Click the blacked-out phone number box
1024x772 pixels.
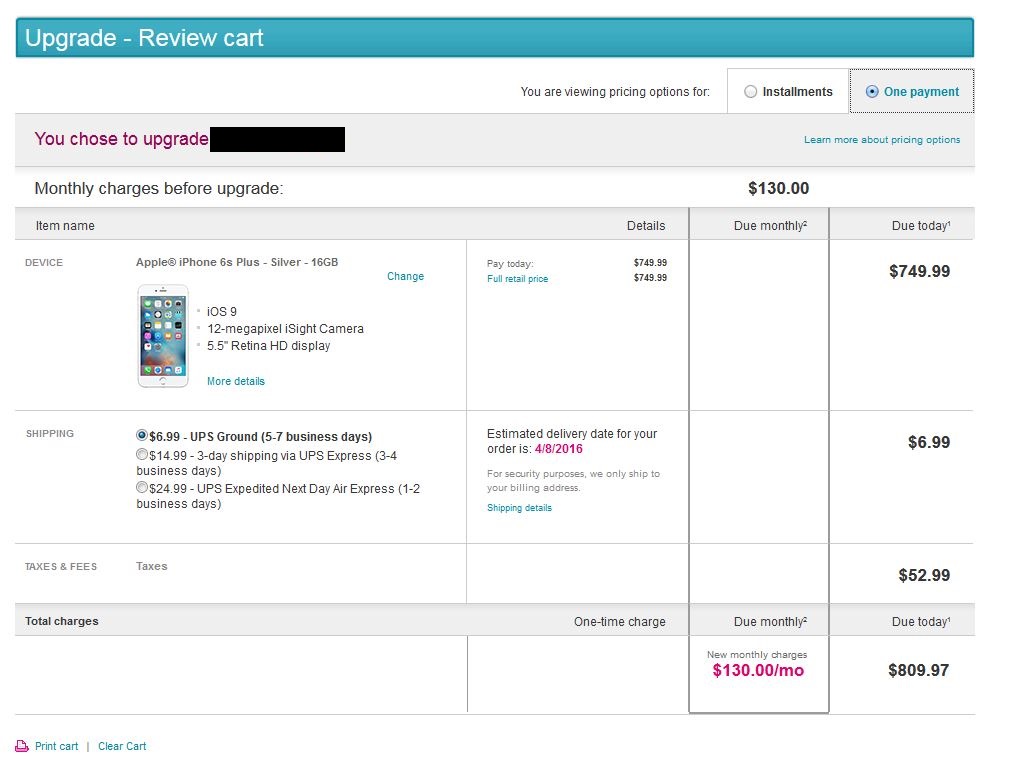(x=277, y=139)
